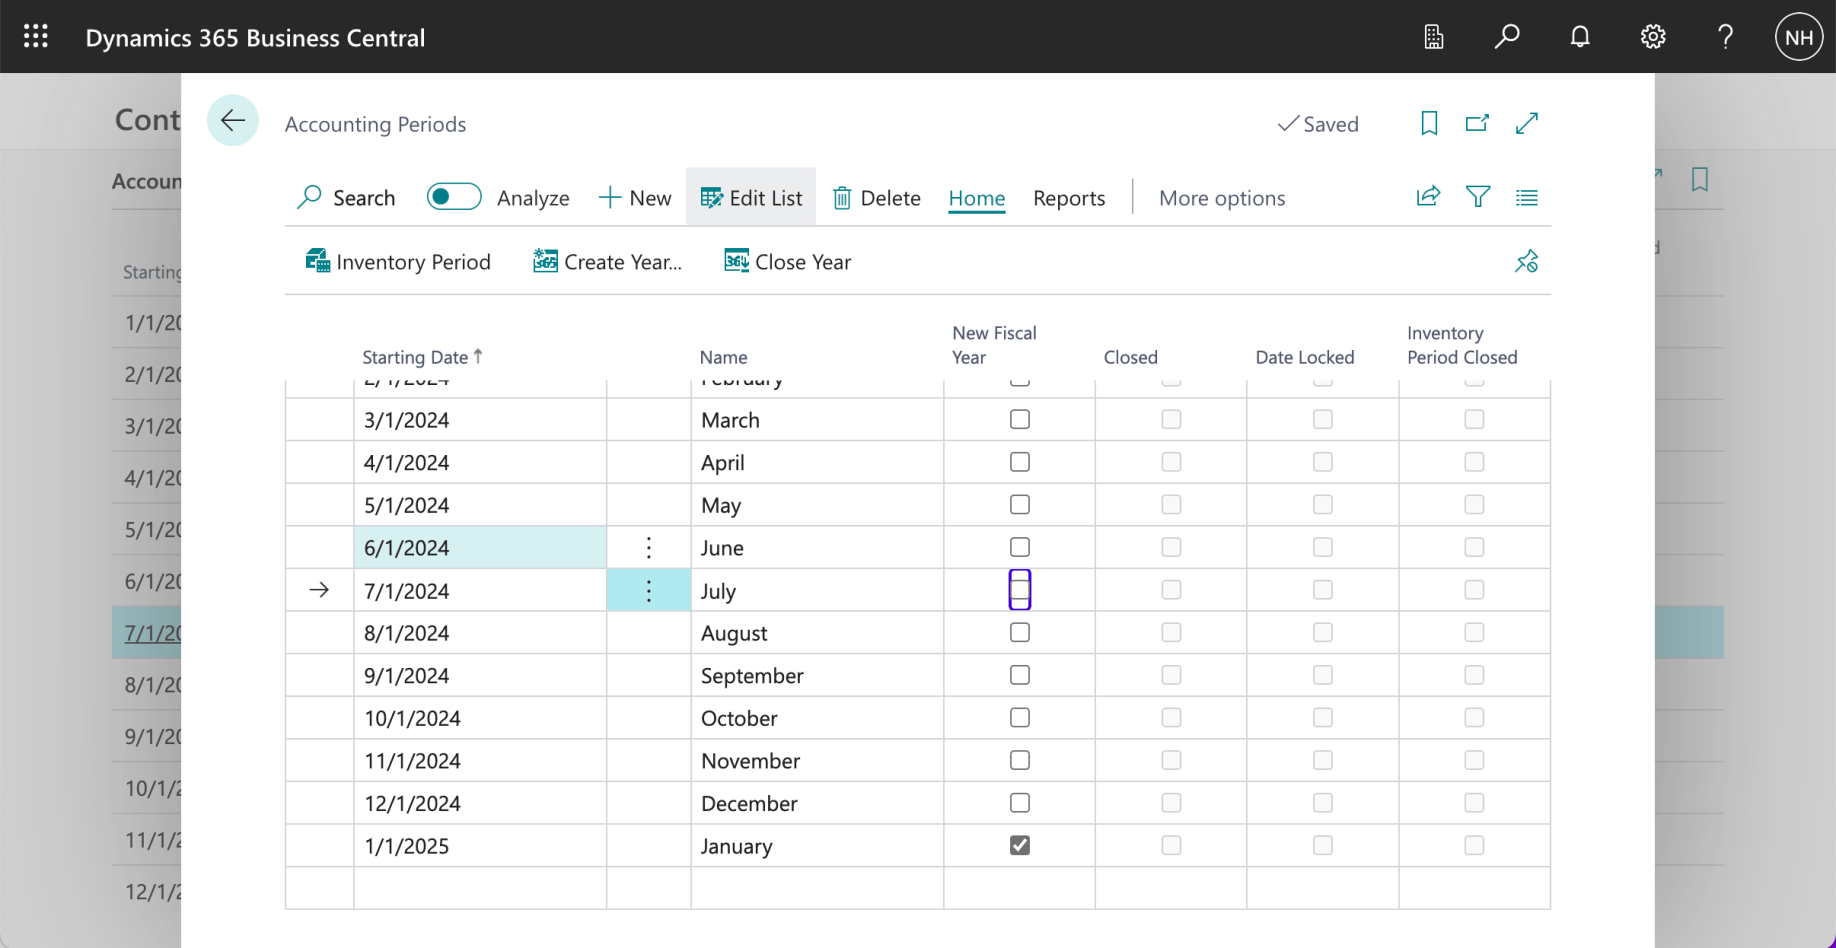Select the 11/1/2024 starting date cell
Viewport: 1836px width, 948px height.
point(480,761)
